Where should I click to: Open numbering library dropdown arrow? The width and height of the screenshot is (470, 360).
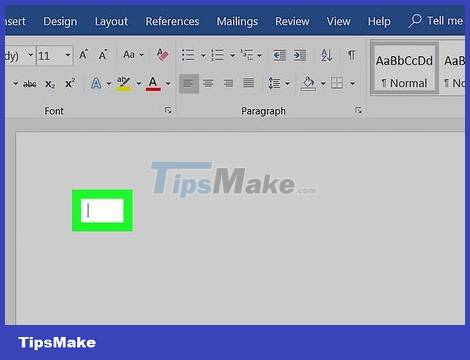[x=232, y=55]
